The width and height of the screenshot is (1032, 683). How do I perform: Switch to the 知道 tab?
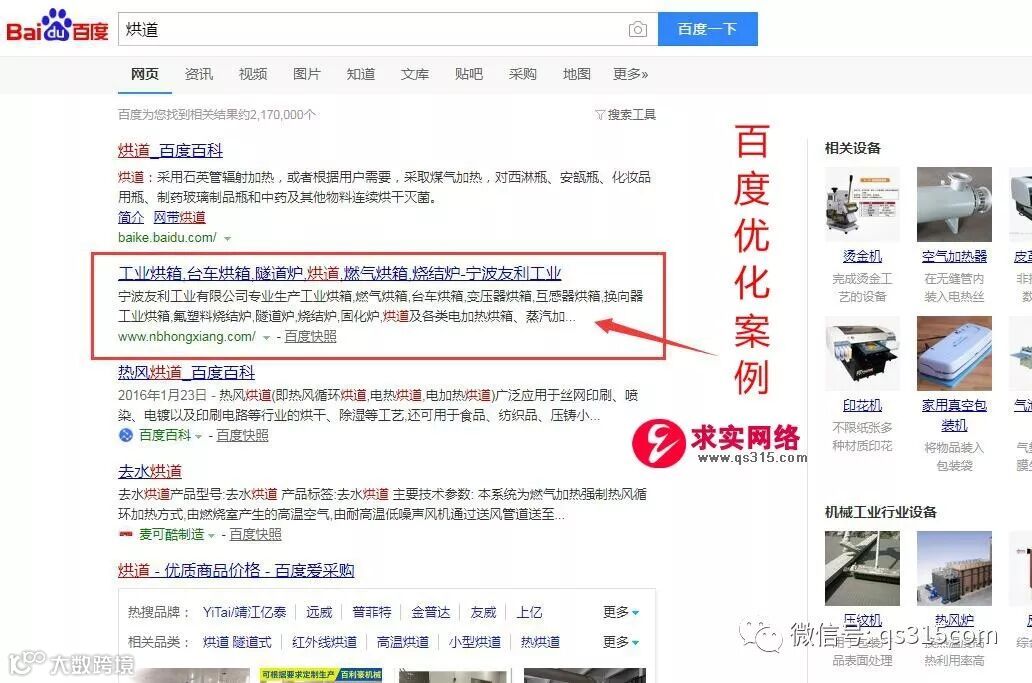click(x=361, y=74)
